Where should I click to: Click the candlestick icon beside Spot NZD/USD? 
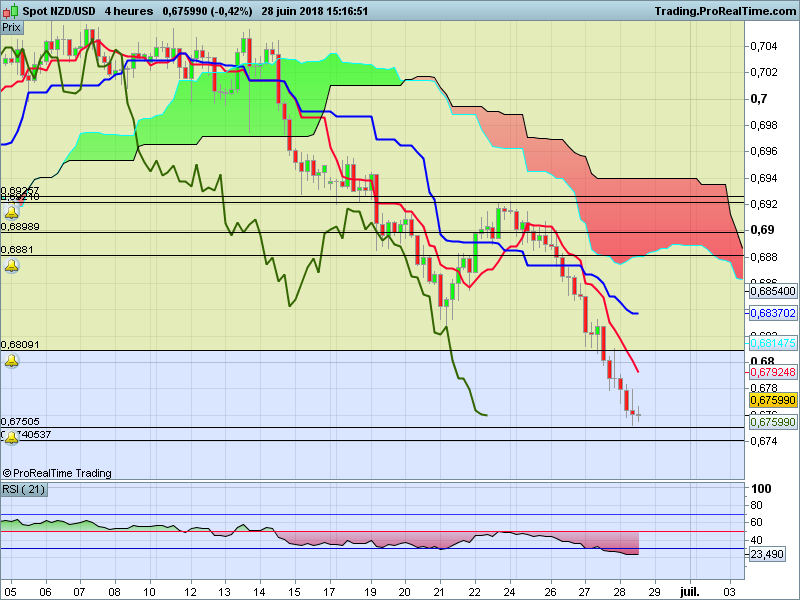(10, 11)
